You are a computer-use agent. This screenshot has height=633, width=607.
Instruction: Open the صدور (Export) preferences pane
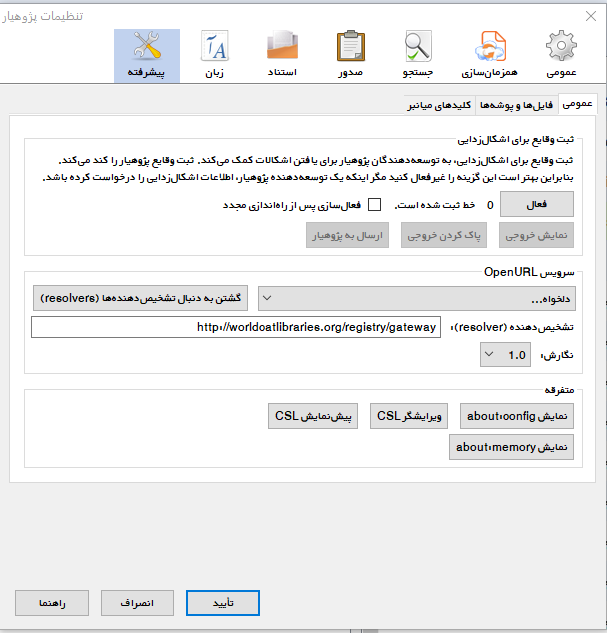point(350,55)
